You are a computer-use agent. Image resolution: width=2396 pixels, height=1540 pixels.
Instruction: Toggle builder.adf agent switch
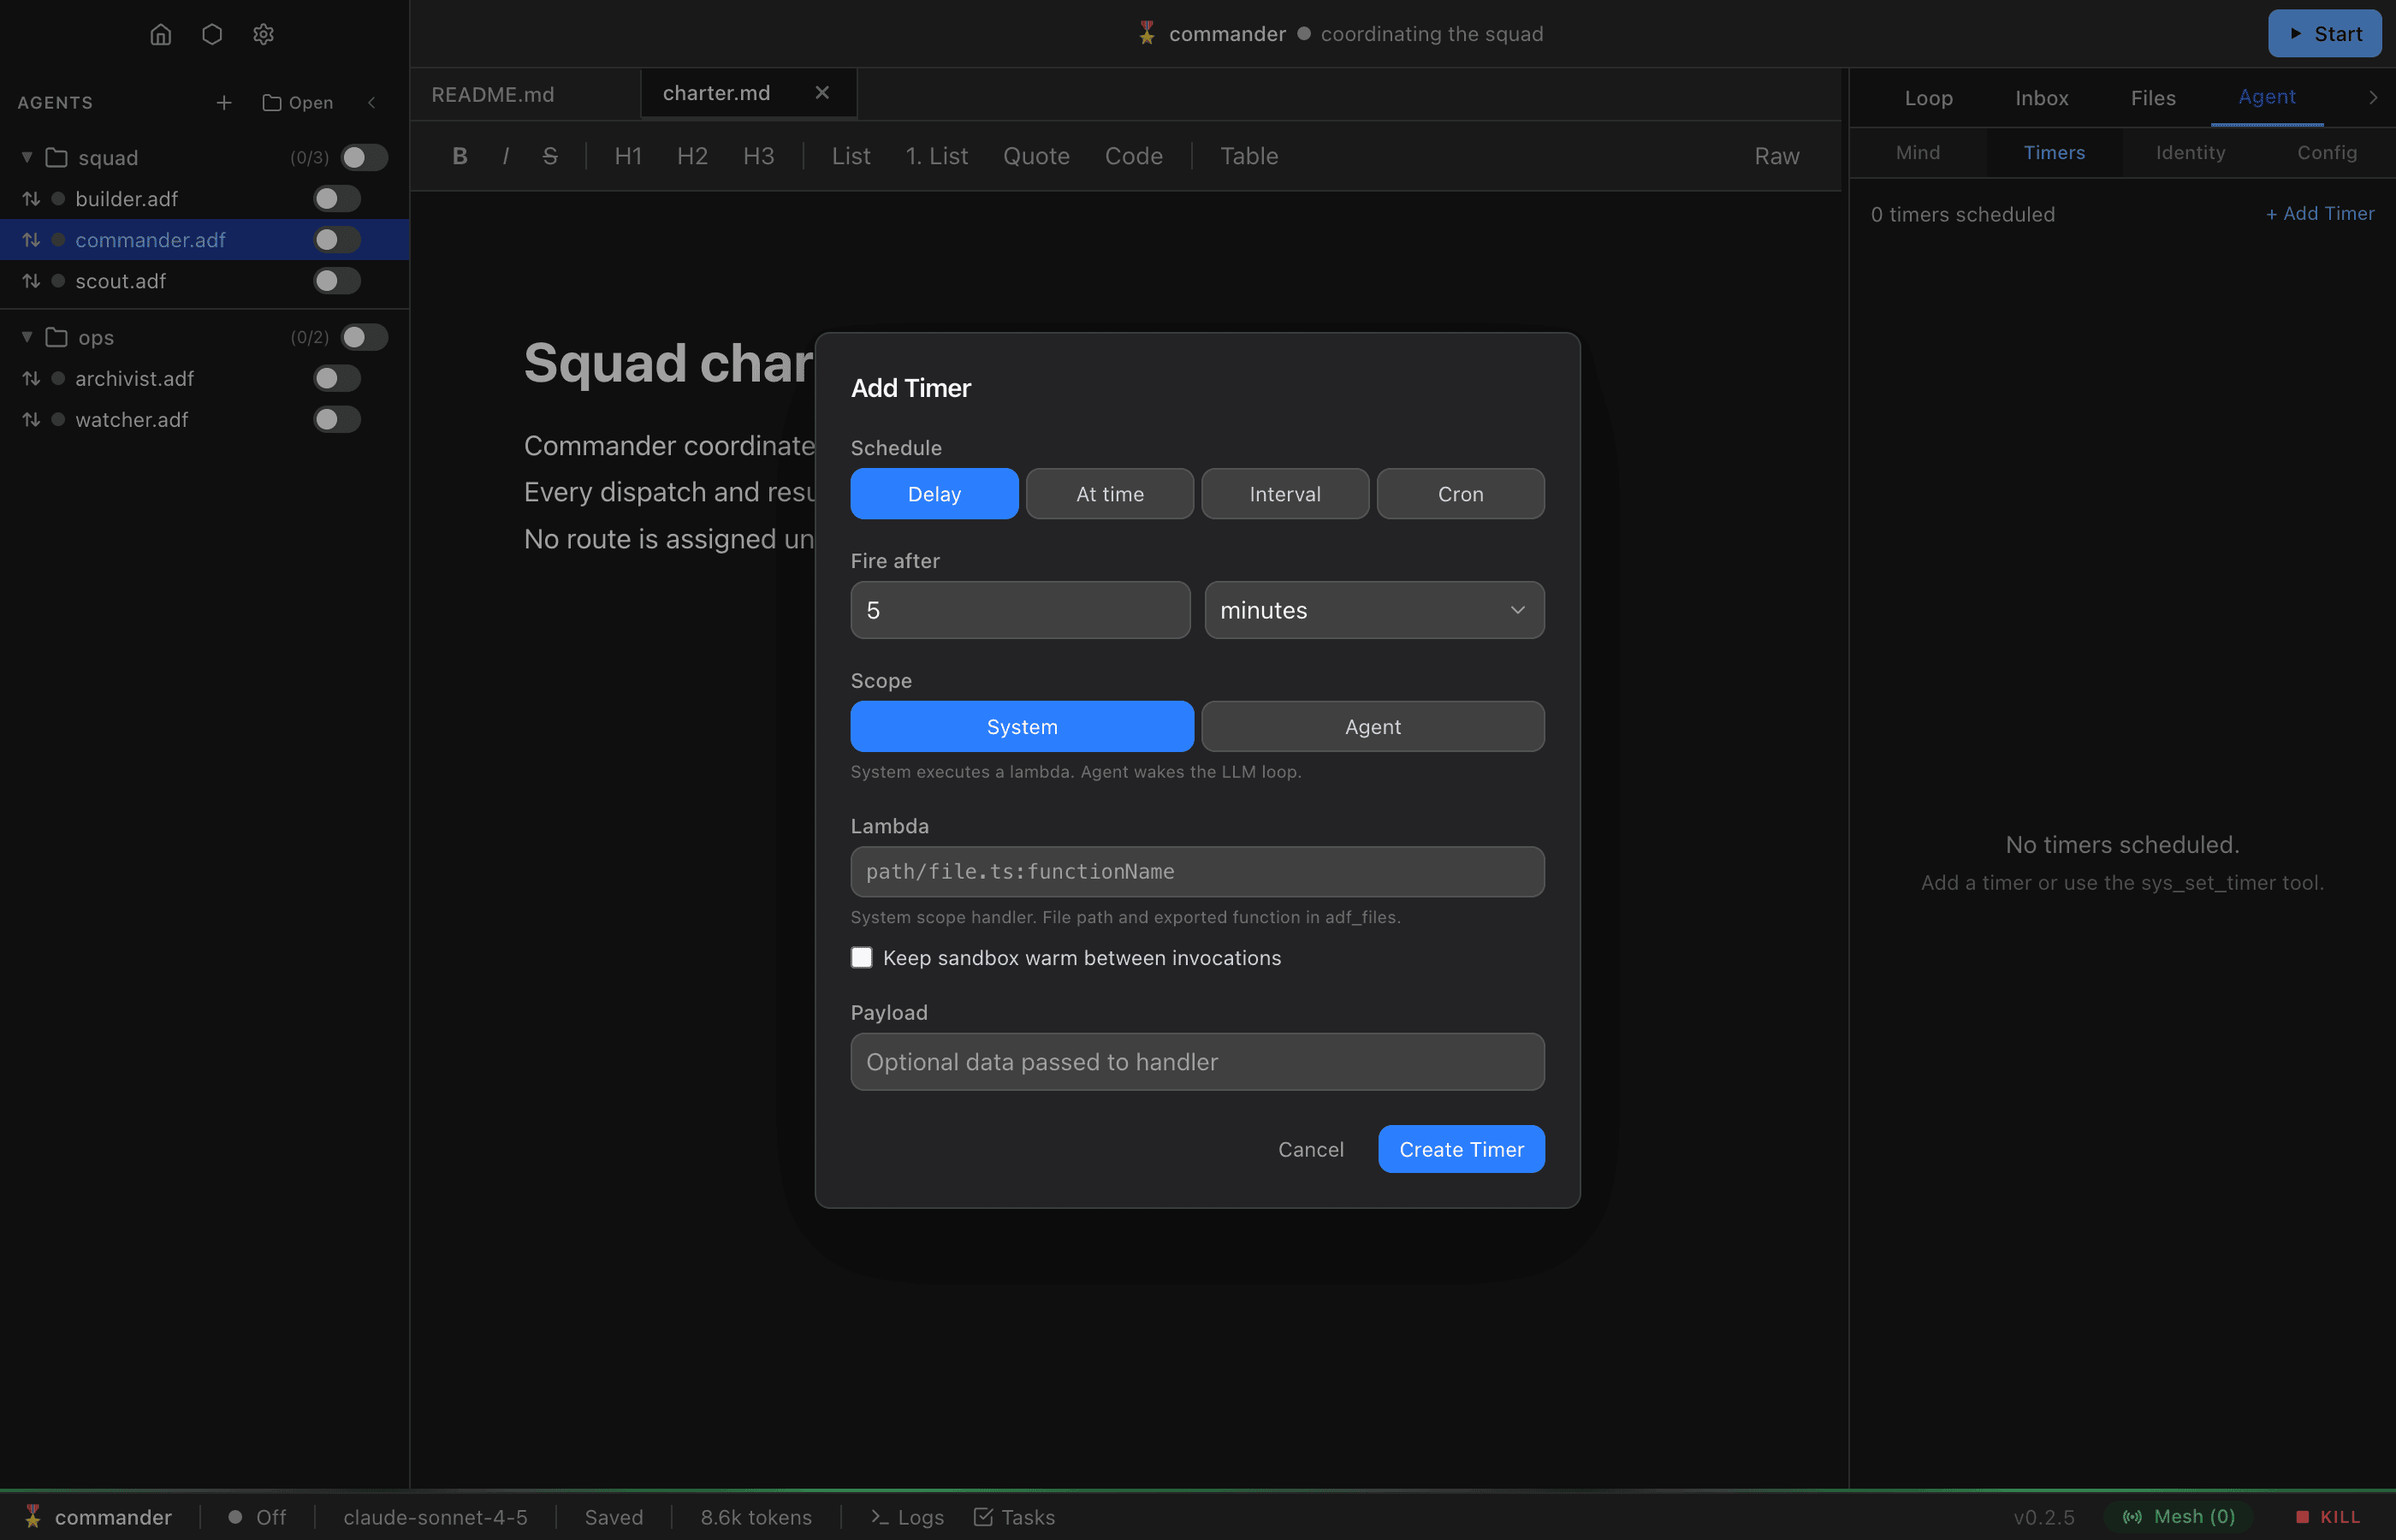click(x=337, y=199)
